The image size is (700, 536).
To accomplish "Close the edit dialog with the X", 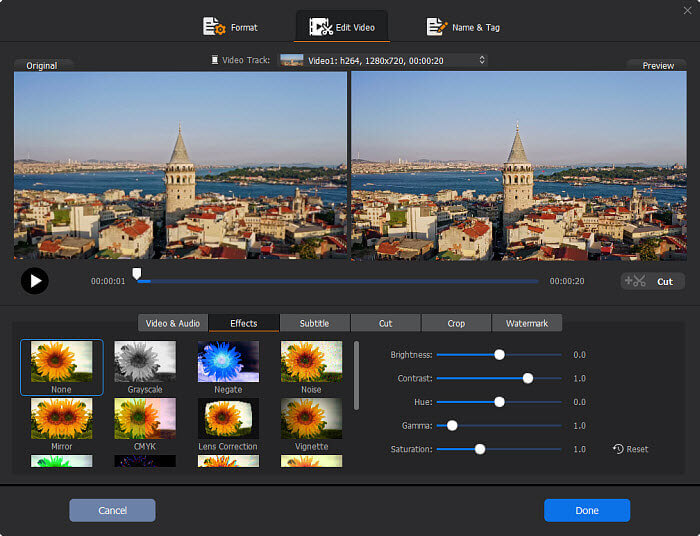I will [x=687, y=10].
